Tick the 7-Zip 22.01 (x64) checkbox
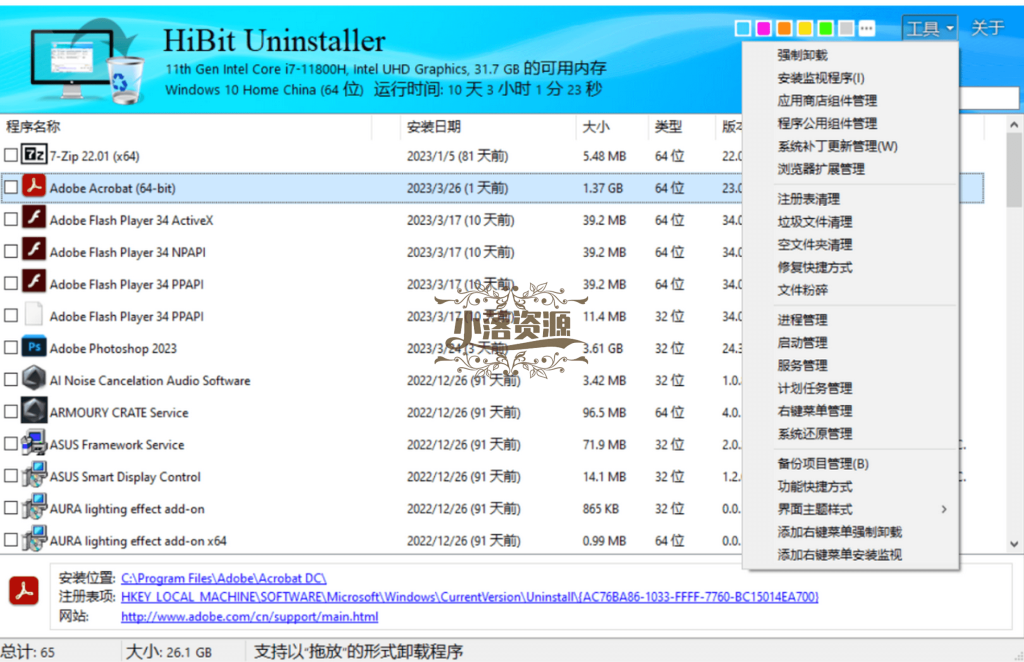The image size is (1024, 662). tap(10, 155)
